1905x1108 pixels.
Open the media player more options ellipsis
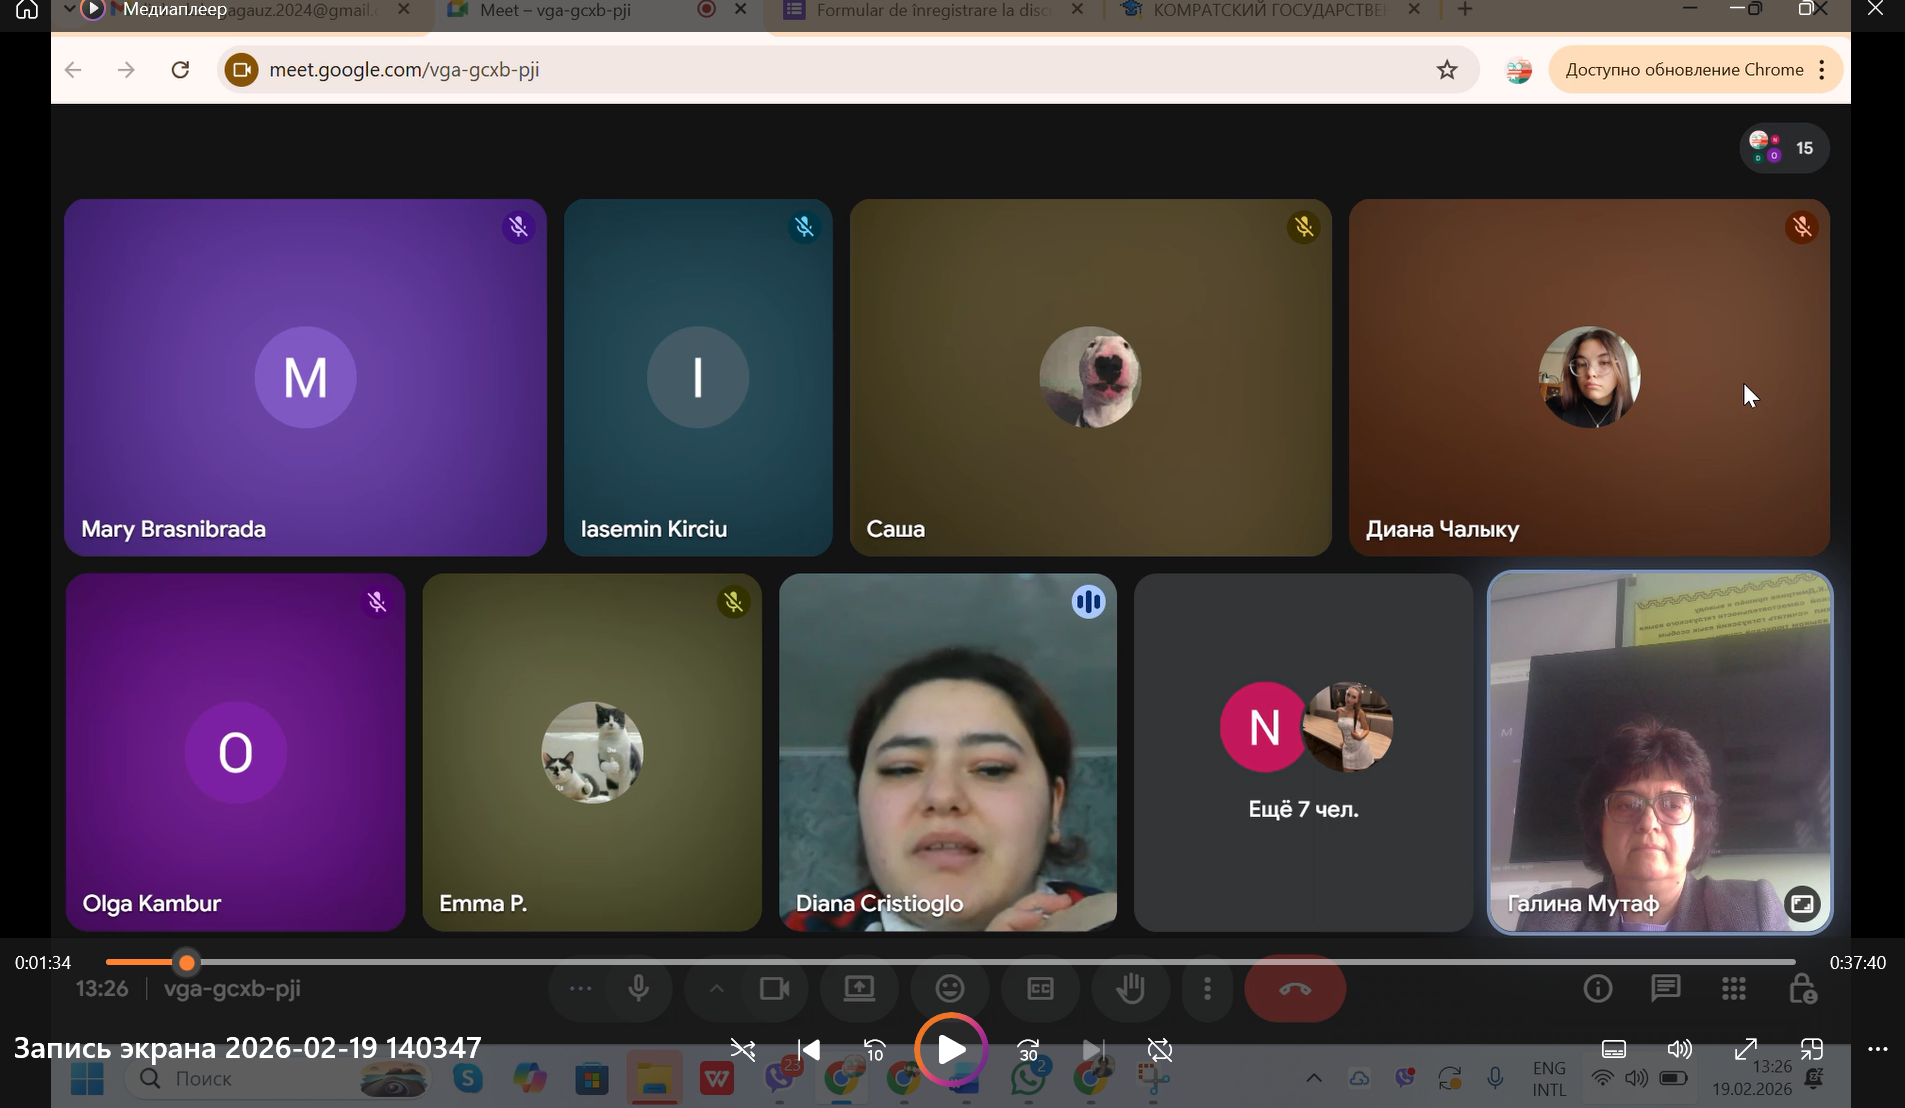pos(1877,1049)
